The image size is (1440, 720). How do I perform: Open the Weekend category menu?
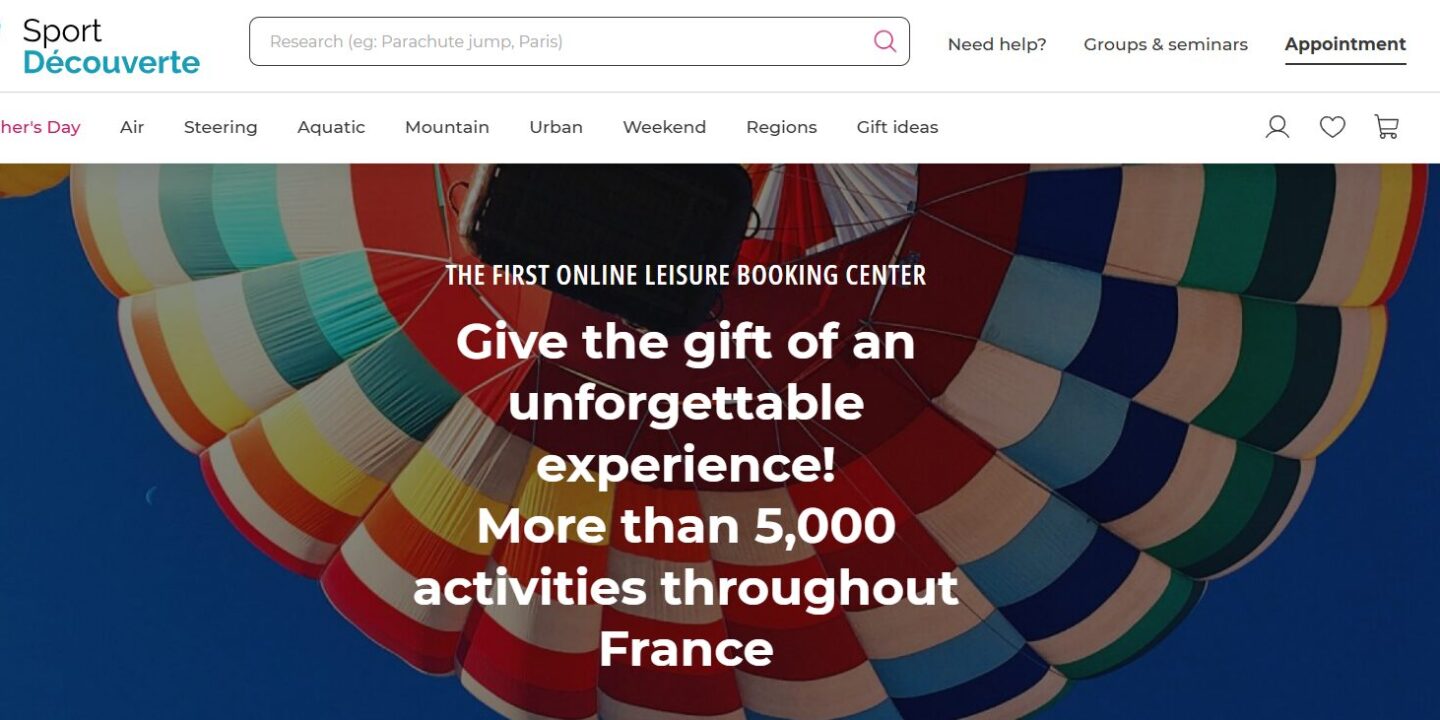tap(664, 127)
